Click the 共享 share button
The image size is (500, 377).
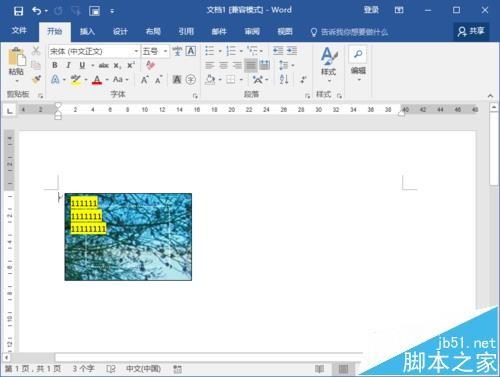coord(471,31)
